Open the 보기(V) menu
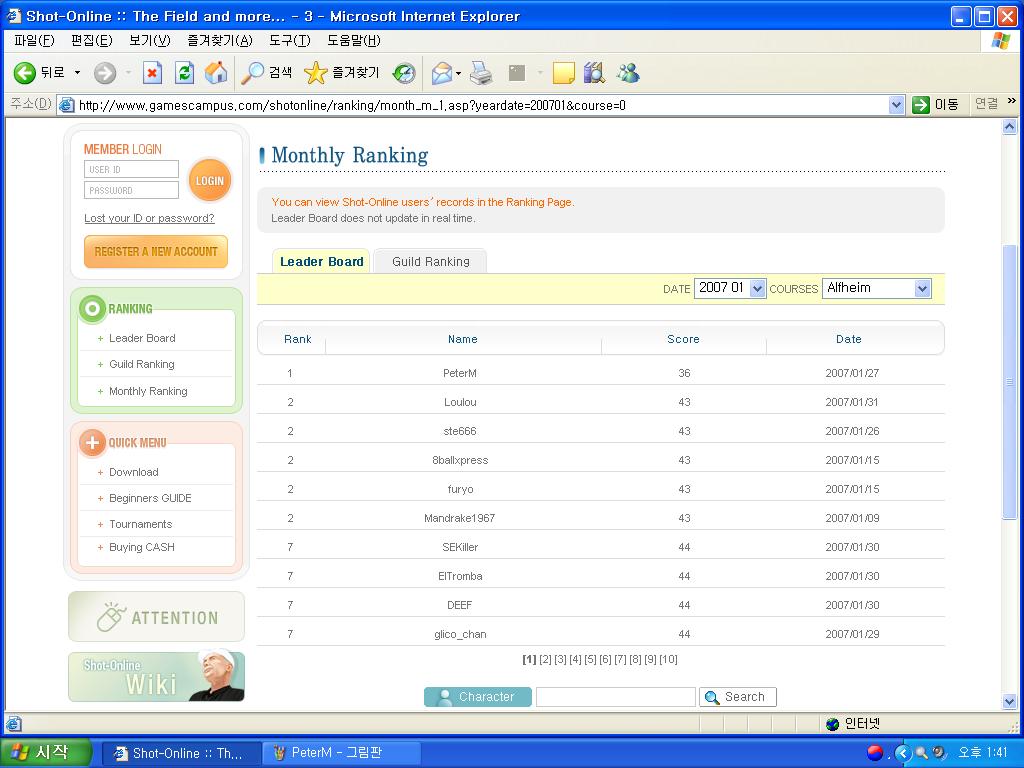This screenshot has height=768, width=1024. coord(150,40)
